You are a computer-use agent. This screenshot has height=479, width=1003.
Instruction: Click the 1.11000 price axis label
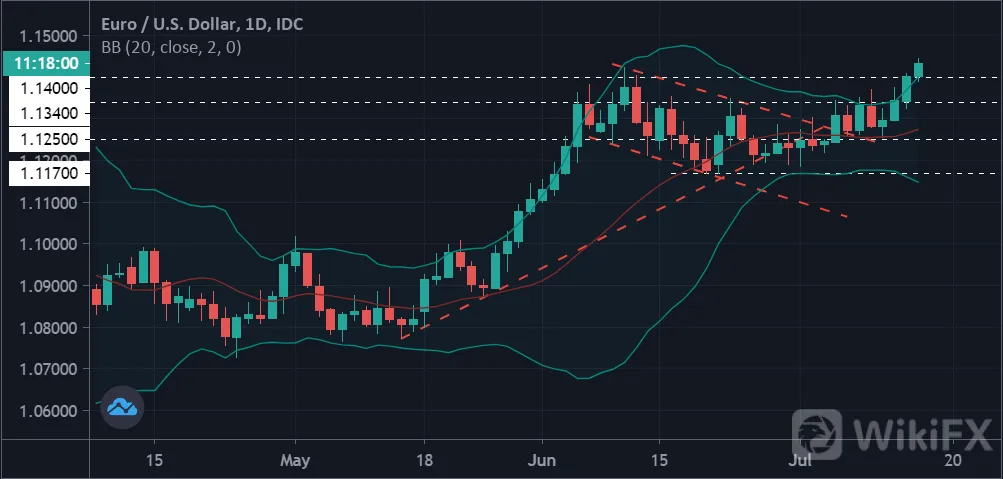47,203
